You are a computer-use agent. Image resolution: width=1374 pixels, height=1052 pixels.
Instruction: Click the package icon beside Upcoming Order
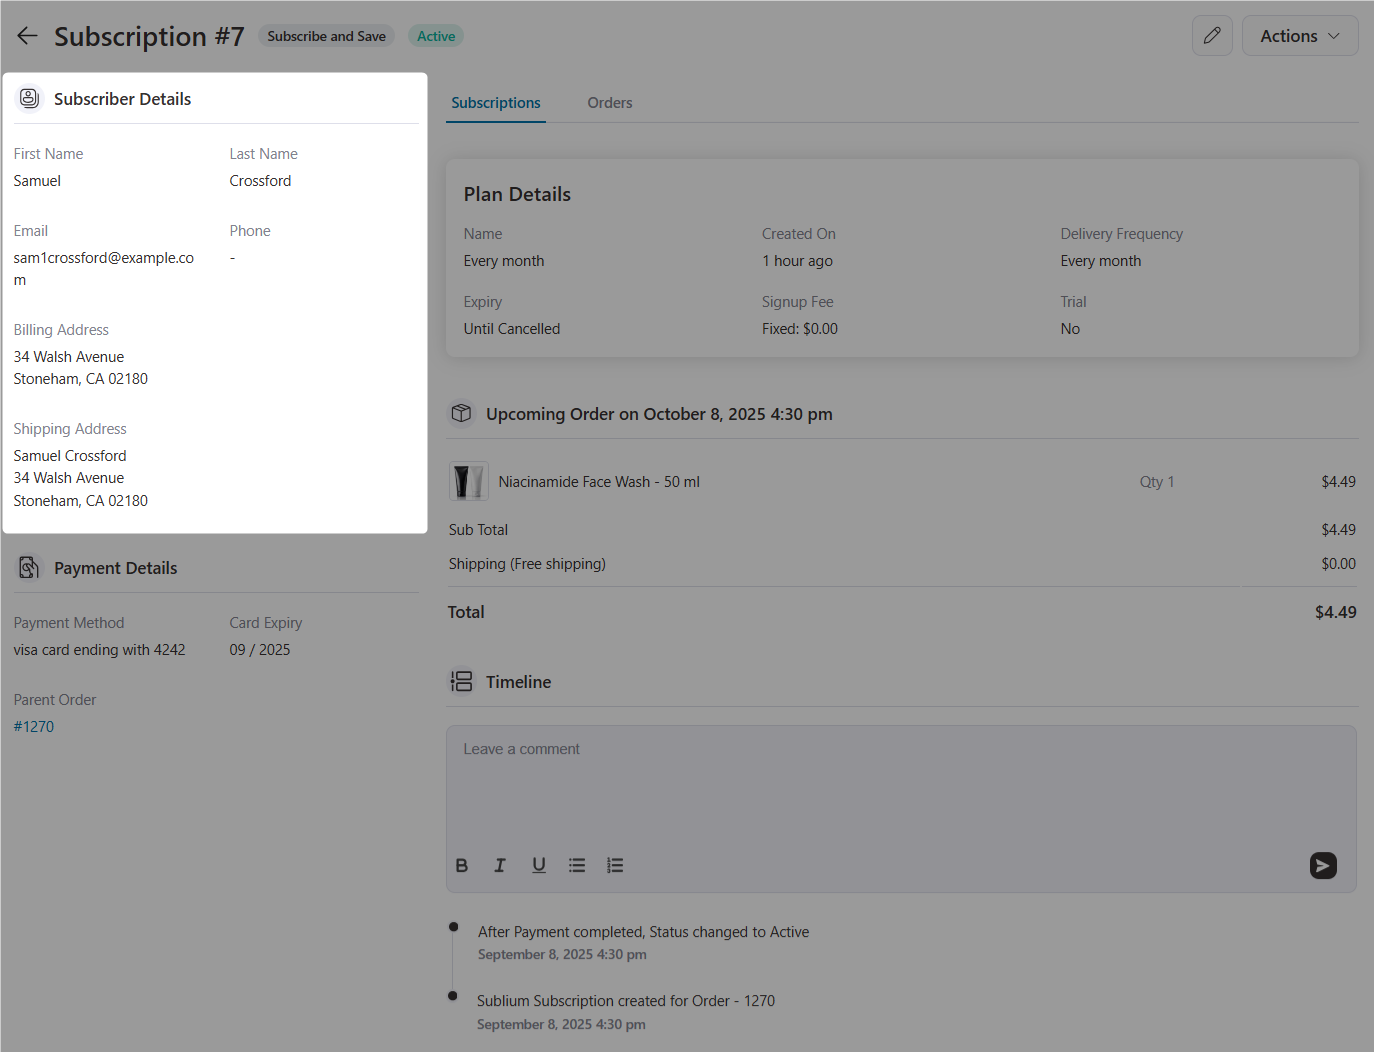tap(461, 412)
